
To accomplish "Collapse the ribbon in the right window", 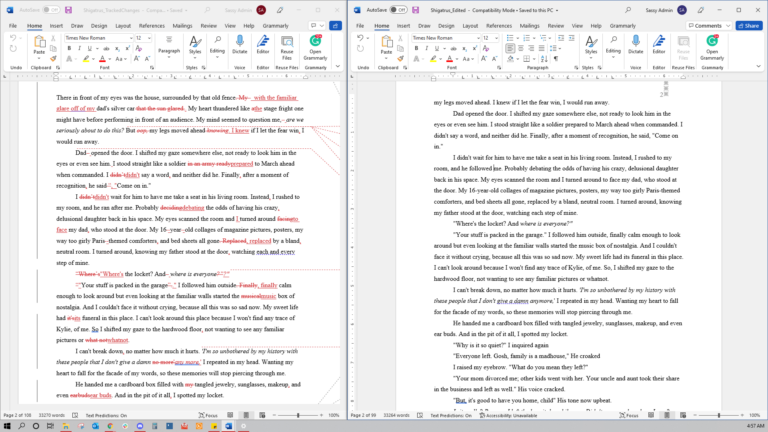I will [x=758, y=66].
